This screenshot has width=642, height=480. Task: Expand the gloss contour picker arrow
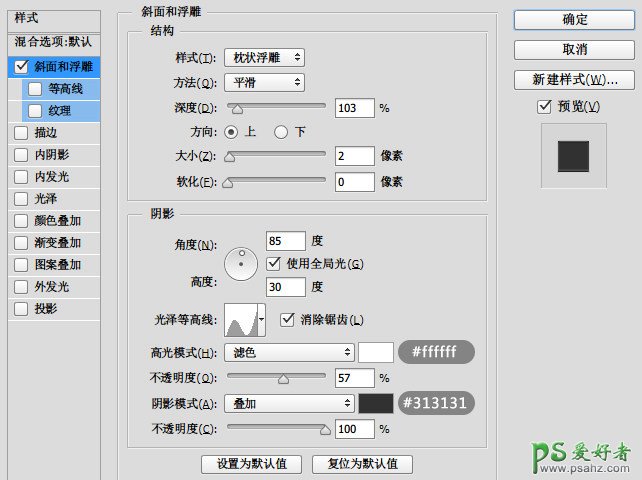point(262,320)
